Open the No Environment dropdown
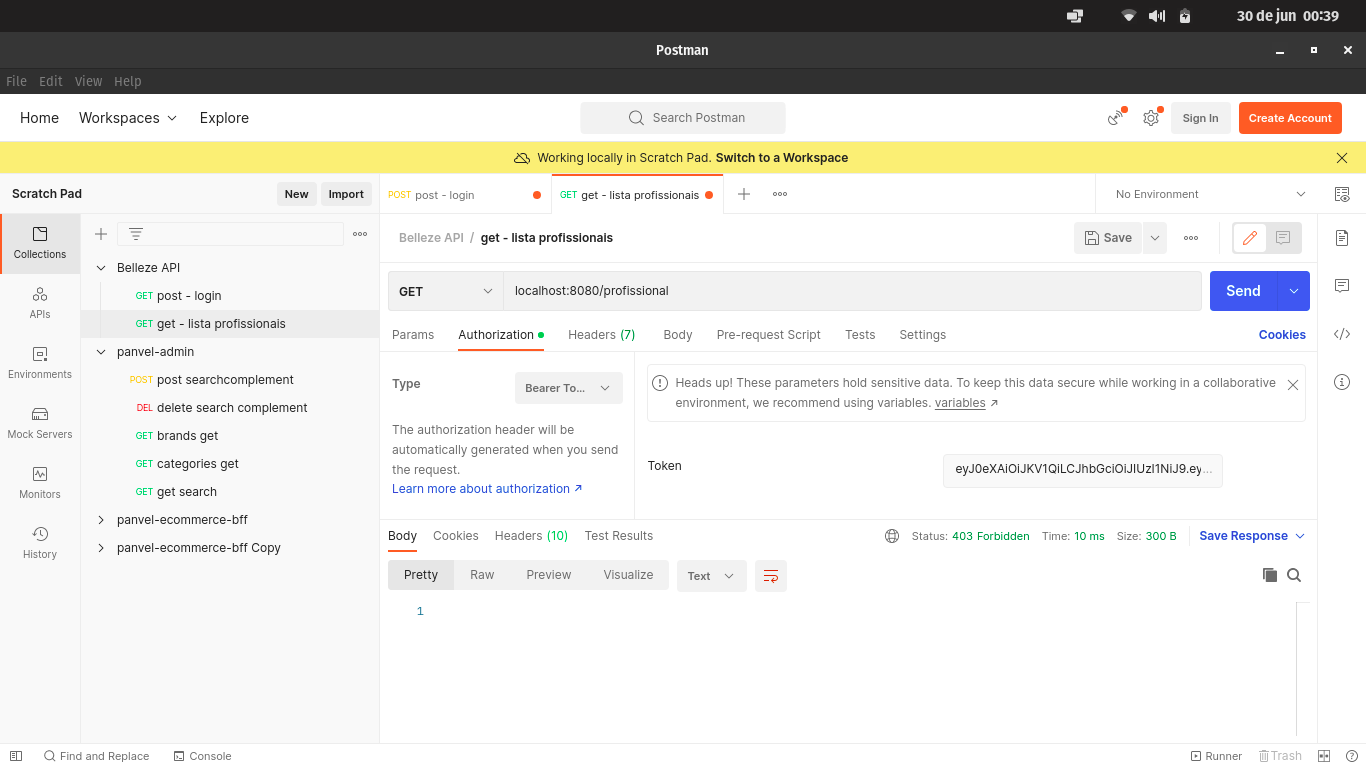The height and width of the screenshot is (768, 1366). click(1210, 194)
